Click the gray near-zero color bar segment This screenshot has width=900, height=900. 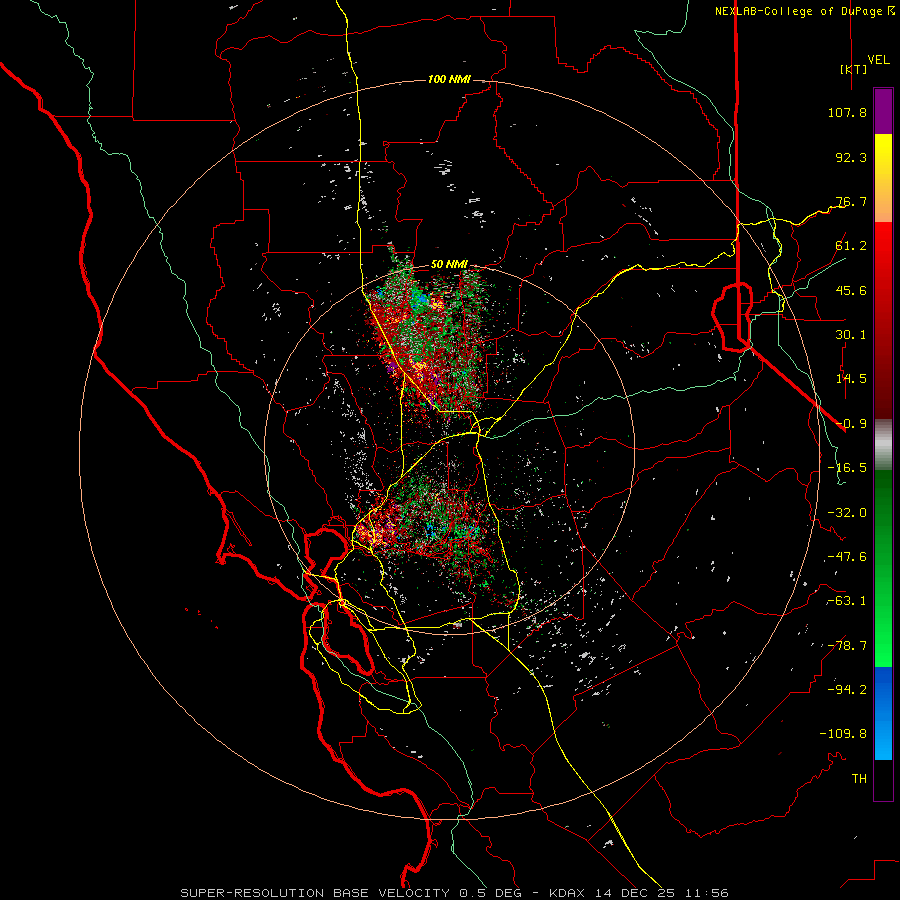883,444
